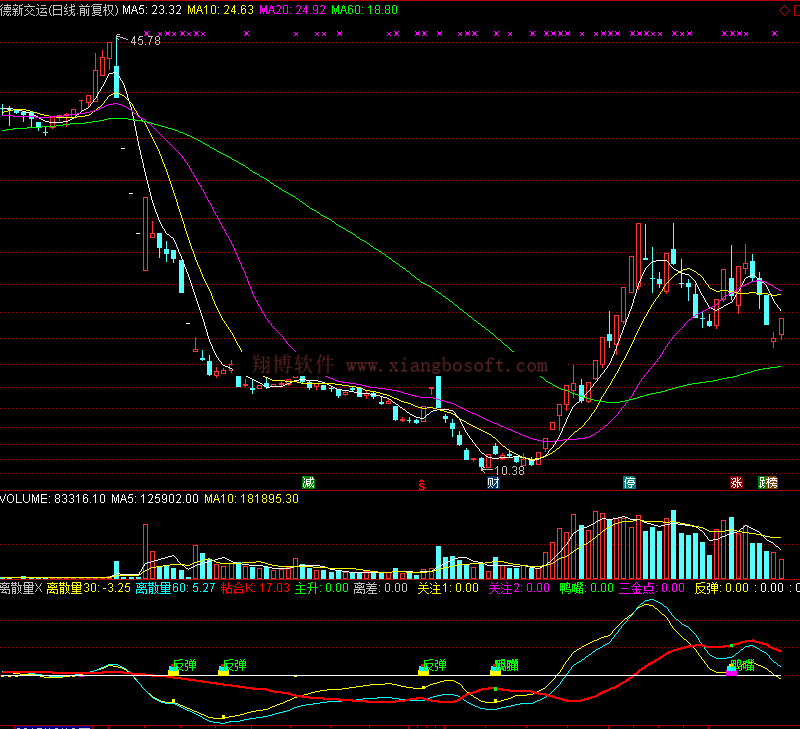Image resolution: width=800 pixels, height=729 pixels.
Task: Click the 离差: 0.00 value
Action: [x=381, y=588]
